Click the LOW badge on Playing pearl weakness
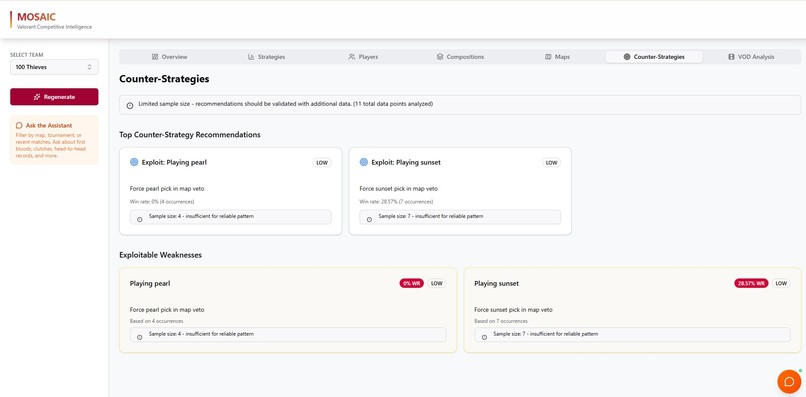This screenshot has height=397, width=806. point(436,283)
